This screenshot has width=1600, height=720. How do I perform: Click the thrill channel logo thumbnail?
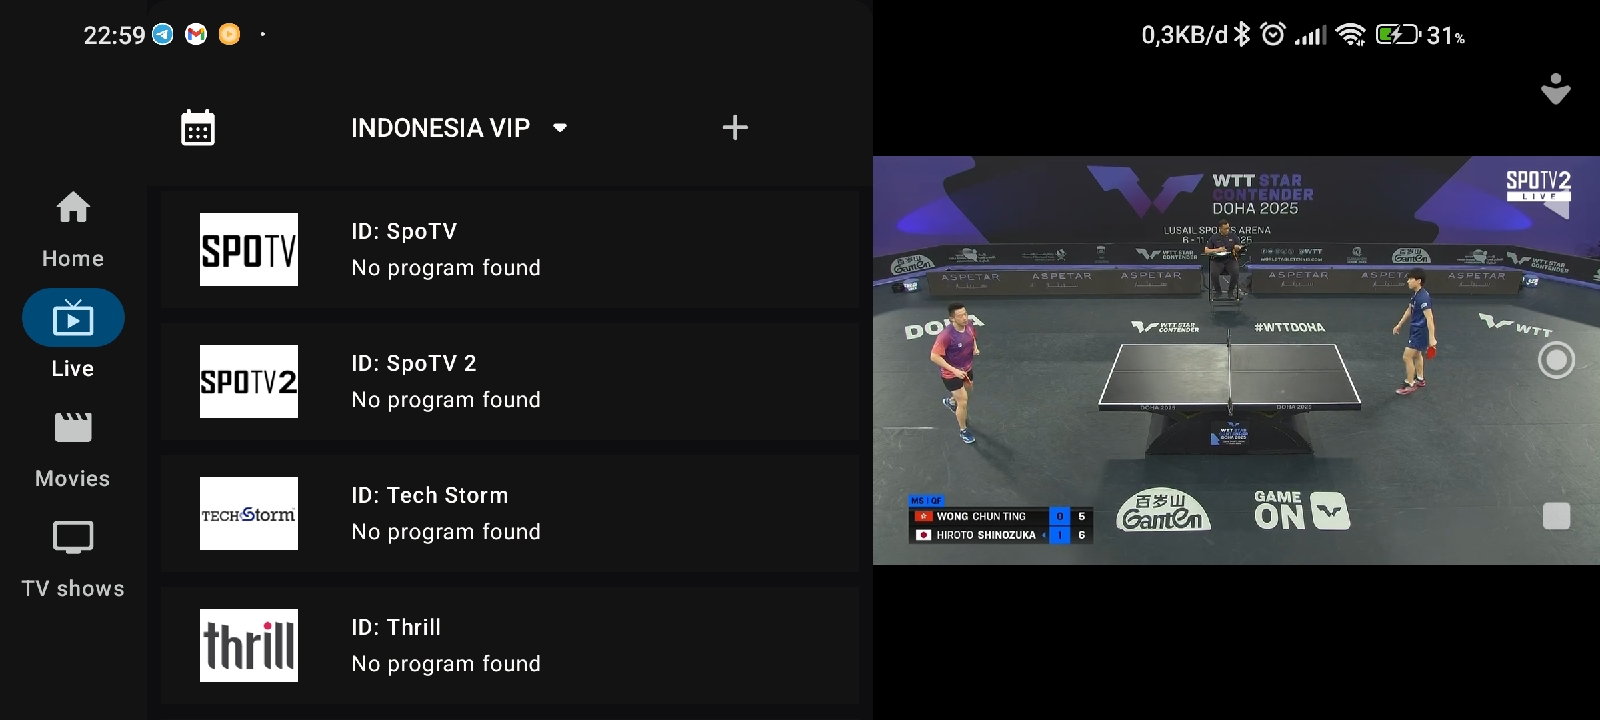pos(249,645)
